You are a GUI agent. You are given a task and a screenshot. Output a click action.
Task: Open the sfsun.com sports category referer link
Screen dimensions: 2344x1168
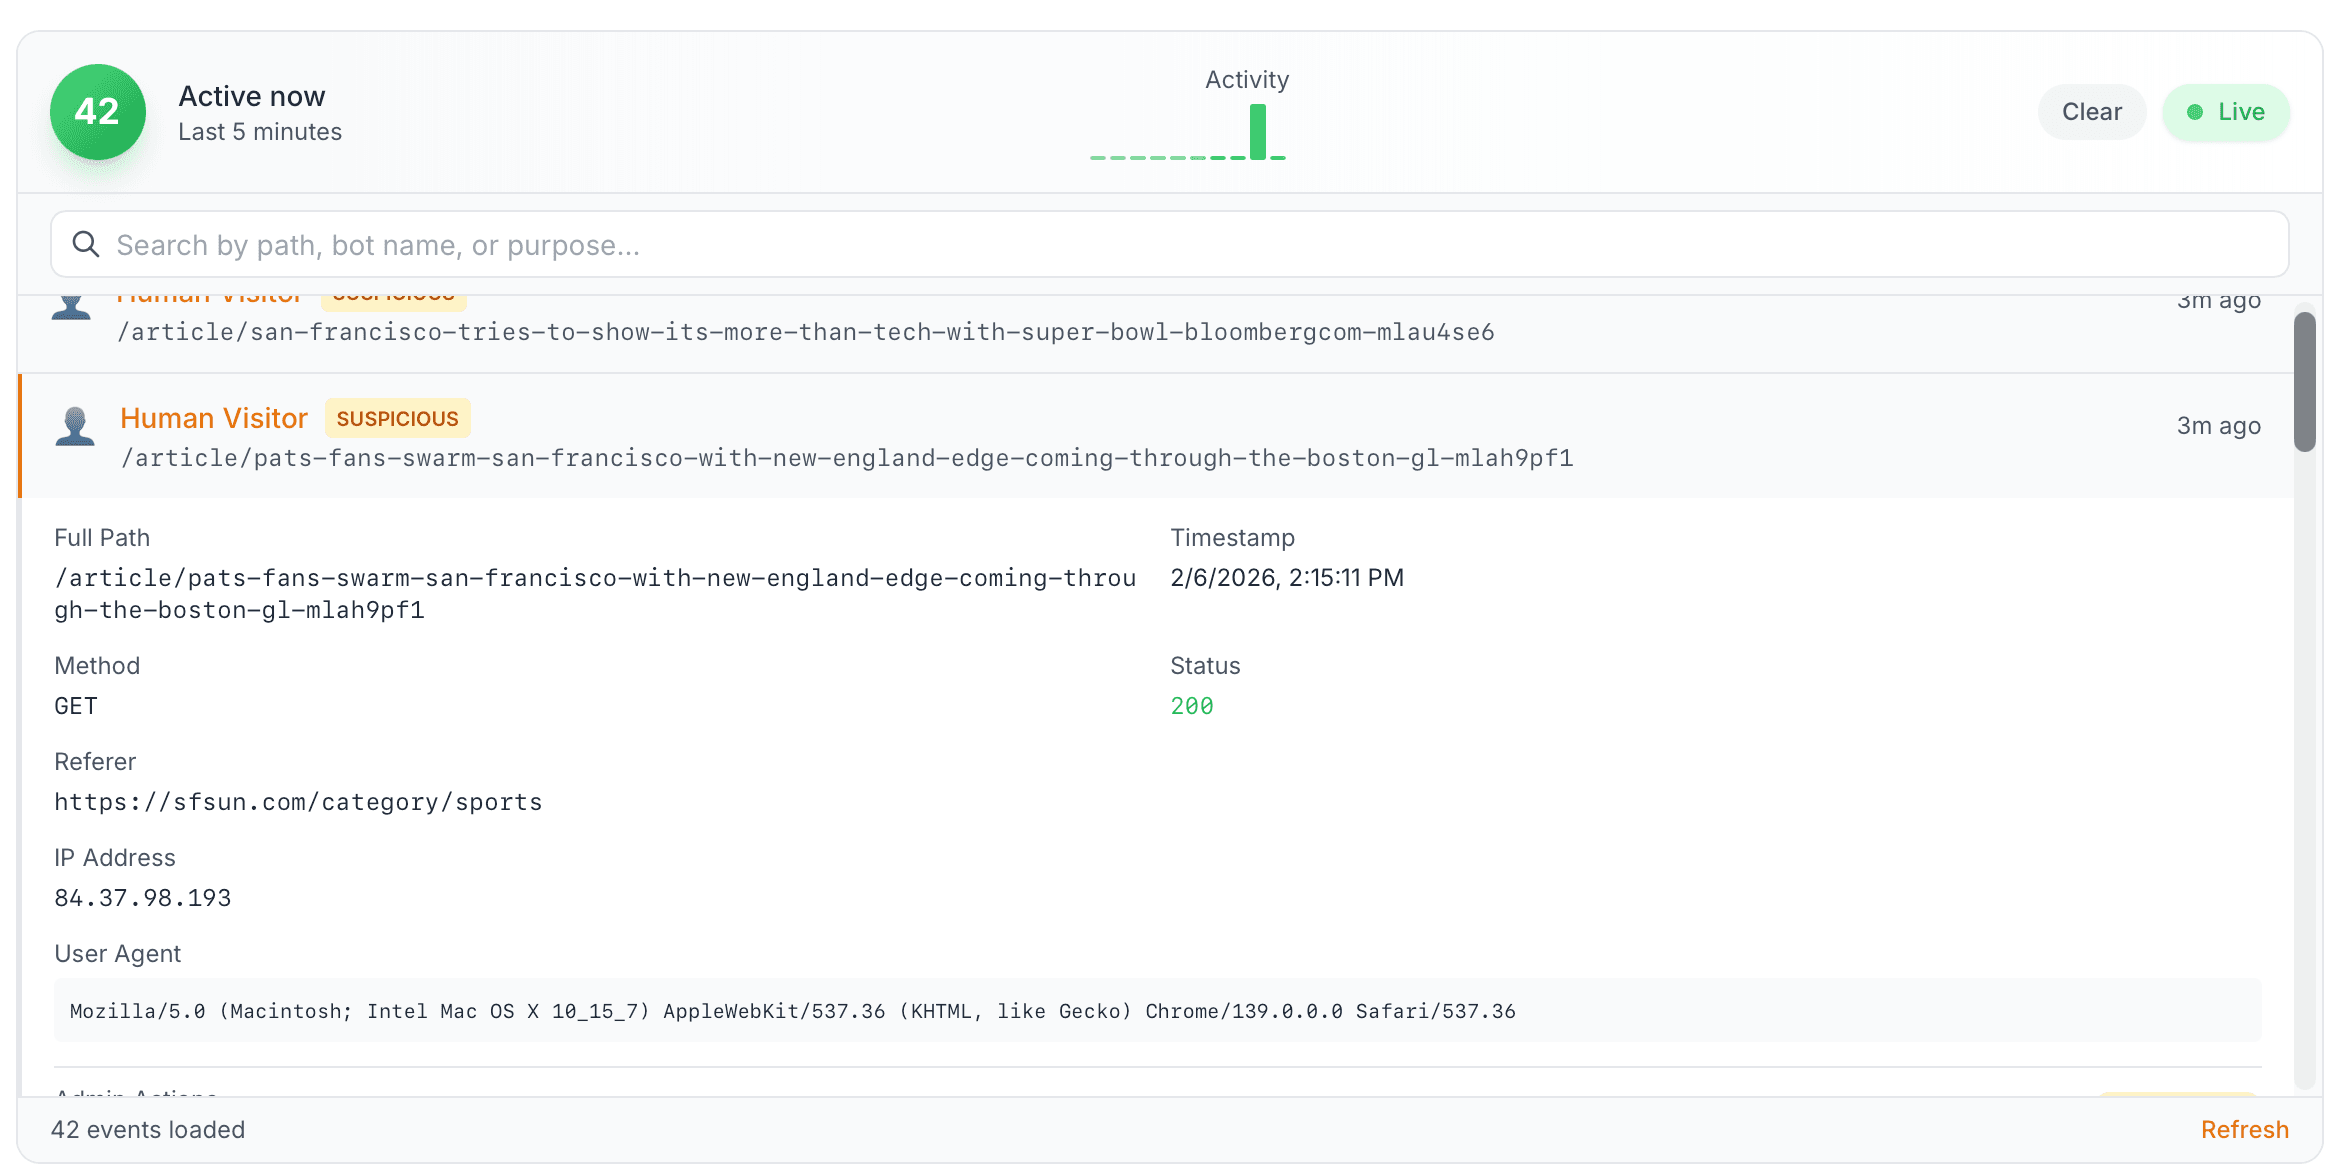[298, 801]
